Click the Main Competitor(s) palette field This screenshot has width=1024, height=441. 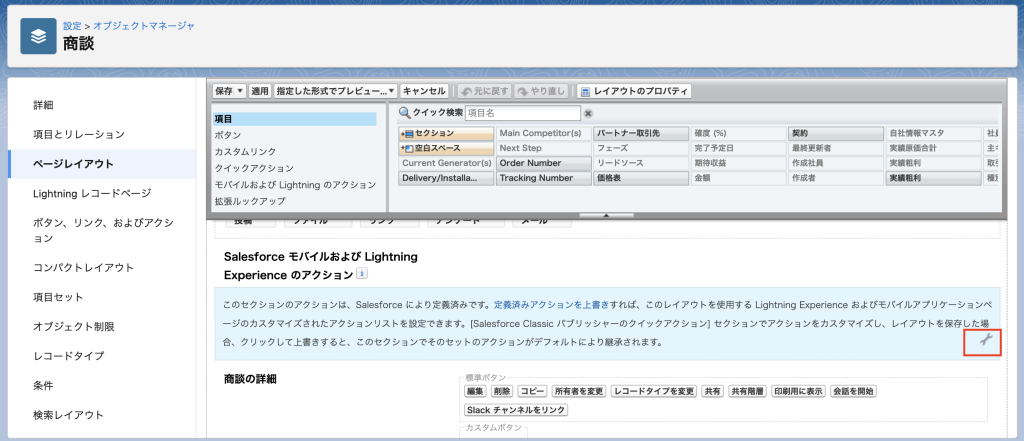coord(543,133)
